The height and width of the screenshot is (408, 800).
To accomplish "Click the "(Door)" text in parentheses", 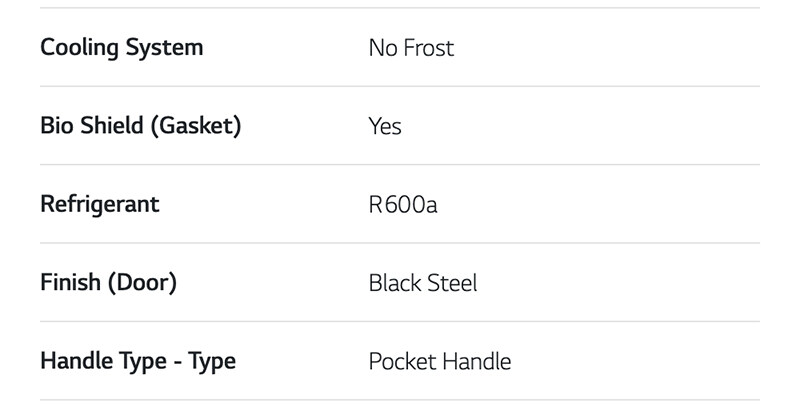I will point(142,283).
